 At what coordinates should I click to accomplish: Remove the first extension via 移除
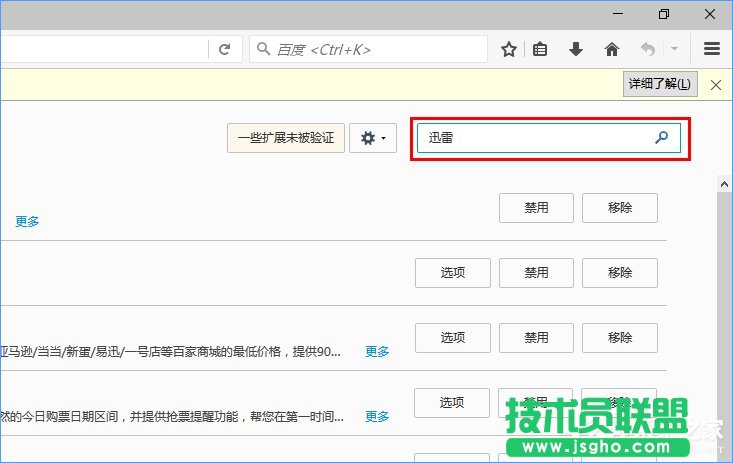(x=620, y=208)
